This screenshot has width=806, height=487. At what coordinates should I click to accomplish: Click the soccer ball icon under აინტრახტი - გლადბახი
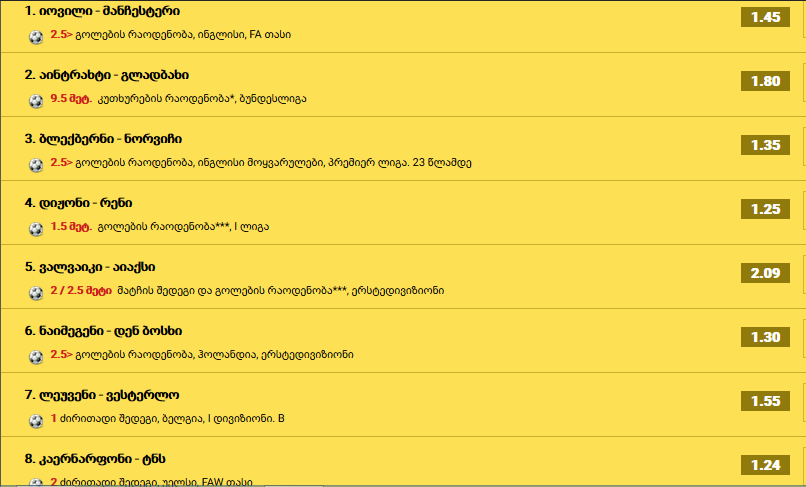click(36, 101)
